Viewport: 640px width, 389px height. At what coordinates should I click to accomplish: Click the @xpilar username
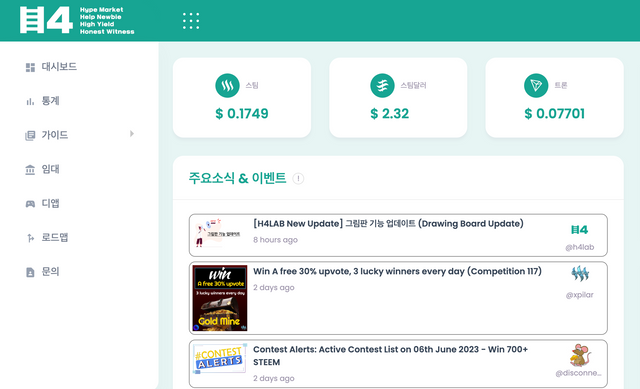[x=580, y=295]
